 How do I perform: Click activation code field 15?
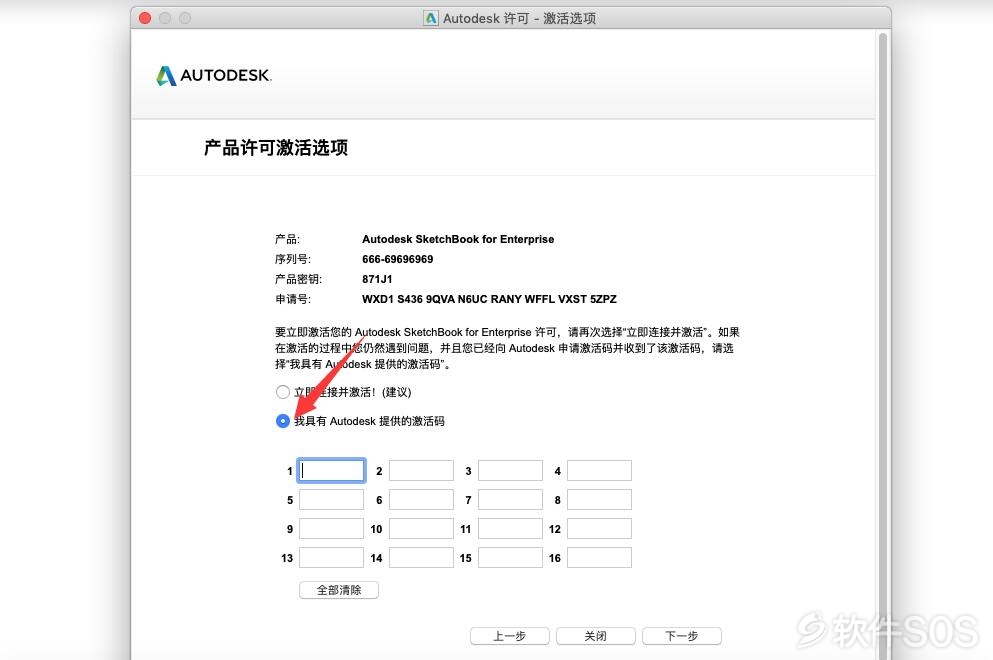point(510,558)
